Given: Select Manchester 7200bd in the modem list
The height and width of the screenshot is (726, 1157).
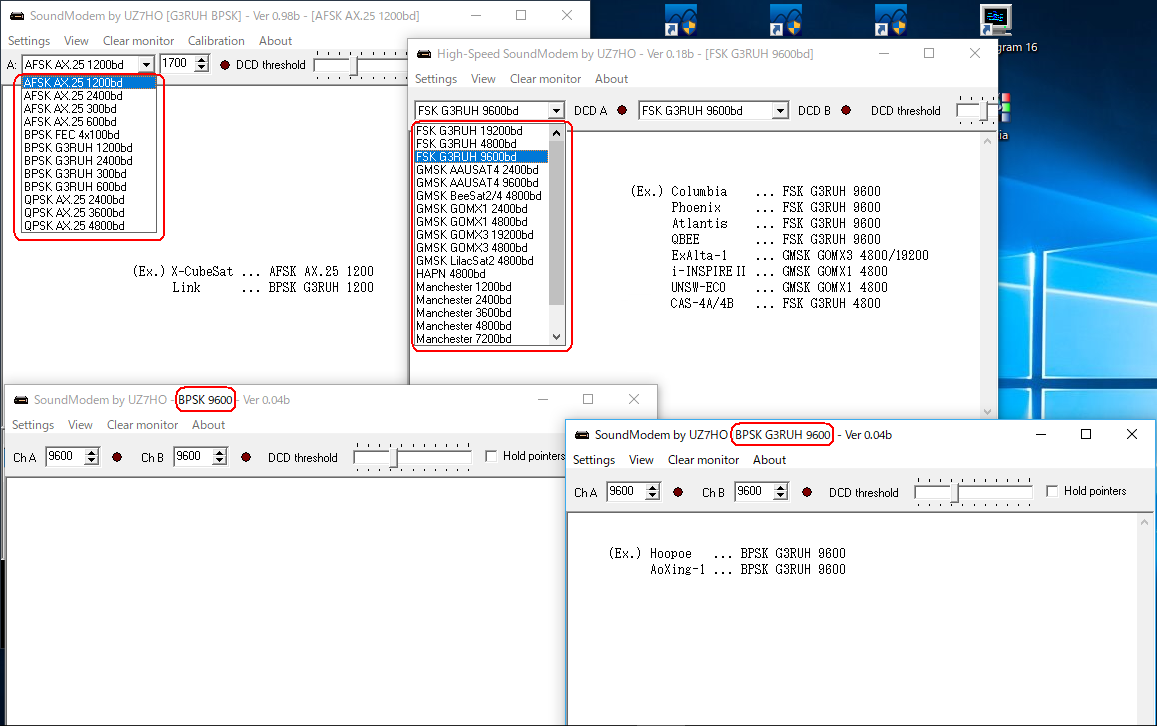Looking at the screenshot, I should [482, 339].
